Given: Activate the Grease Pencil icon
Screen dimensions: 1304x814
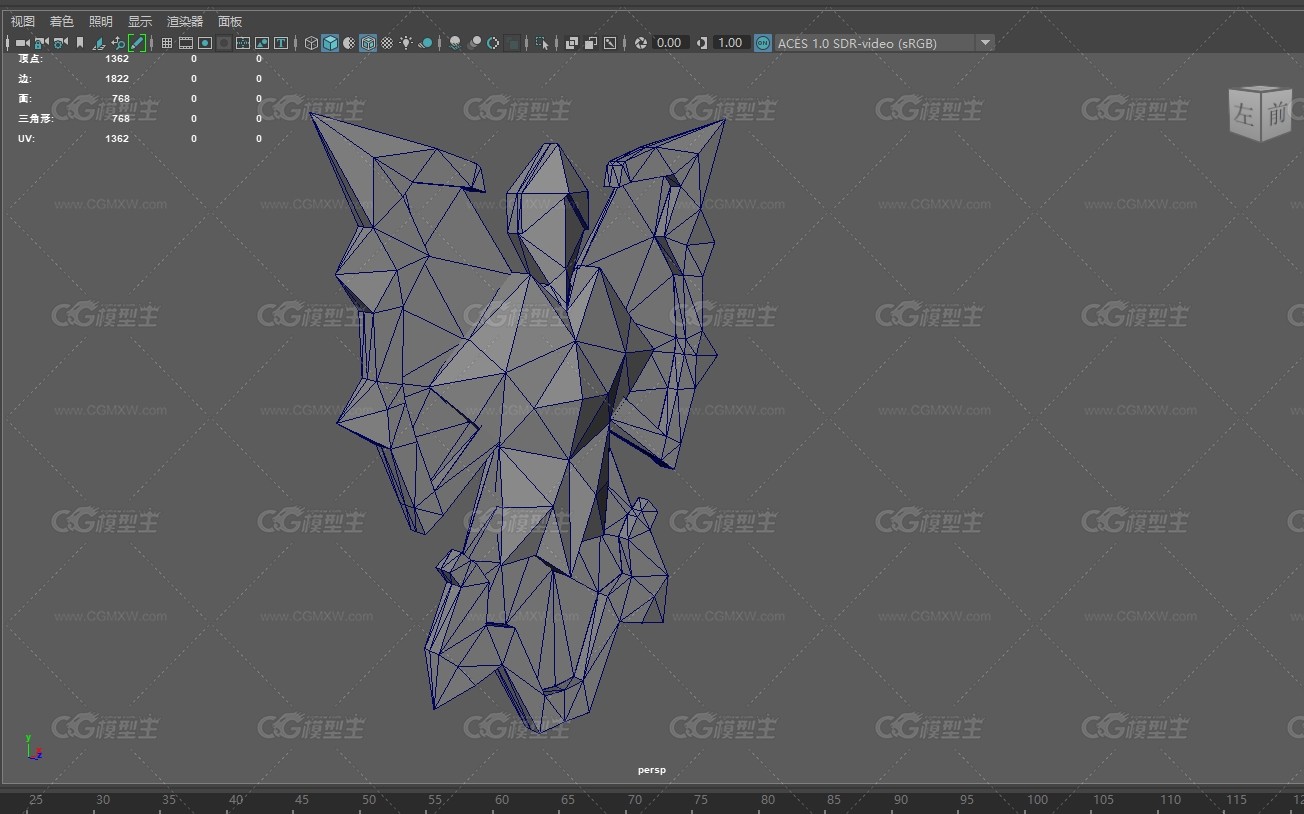Looking at the screenshot, I should 137,43.
